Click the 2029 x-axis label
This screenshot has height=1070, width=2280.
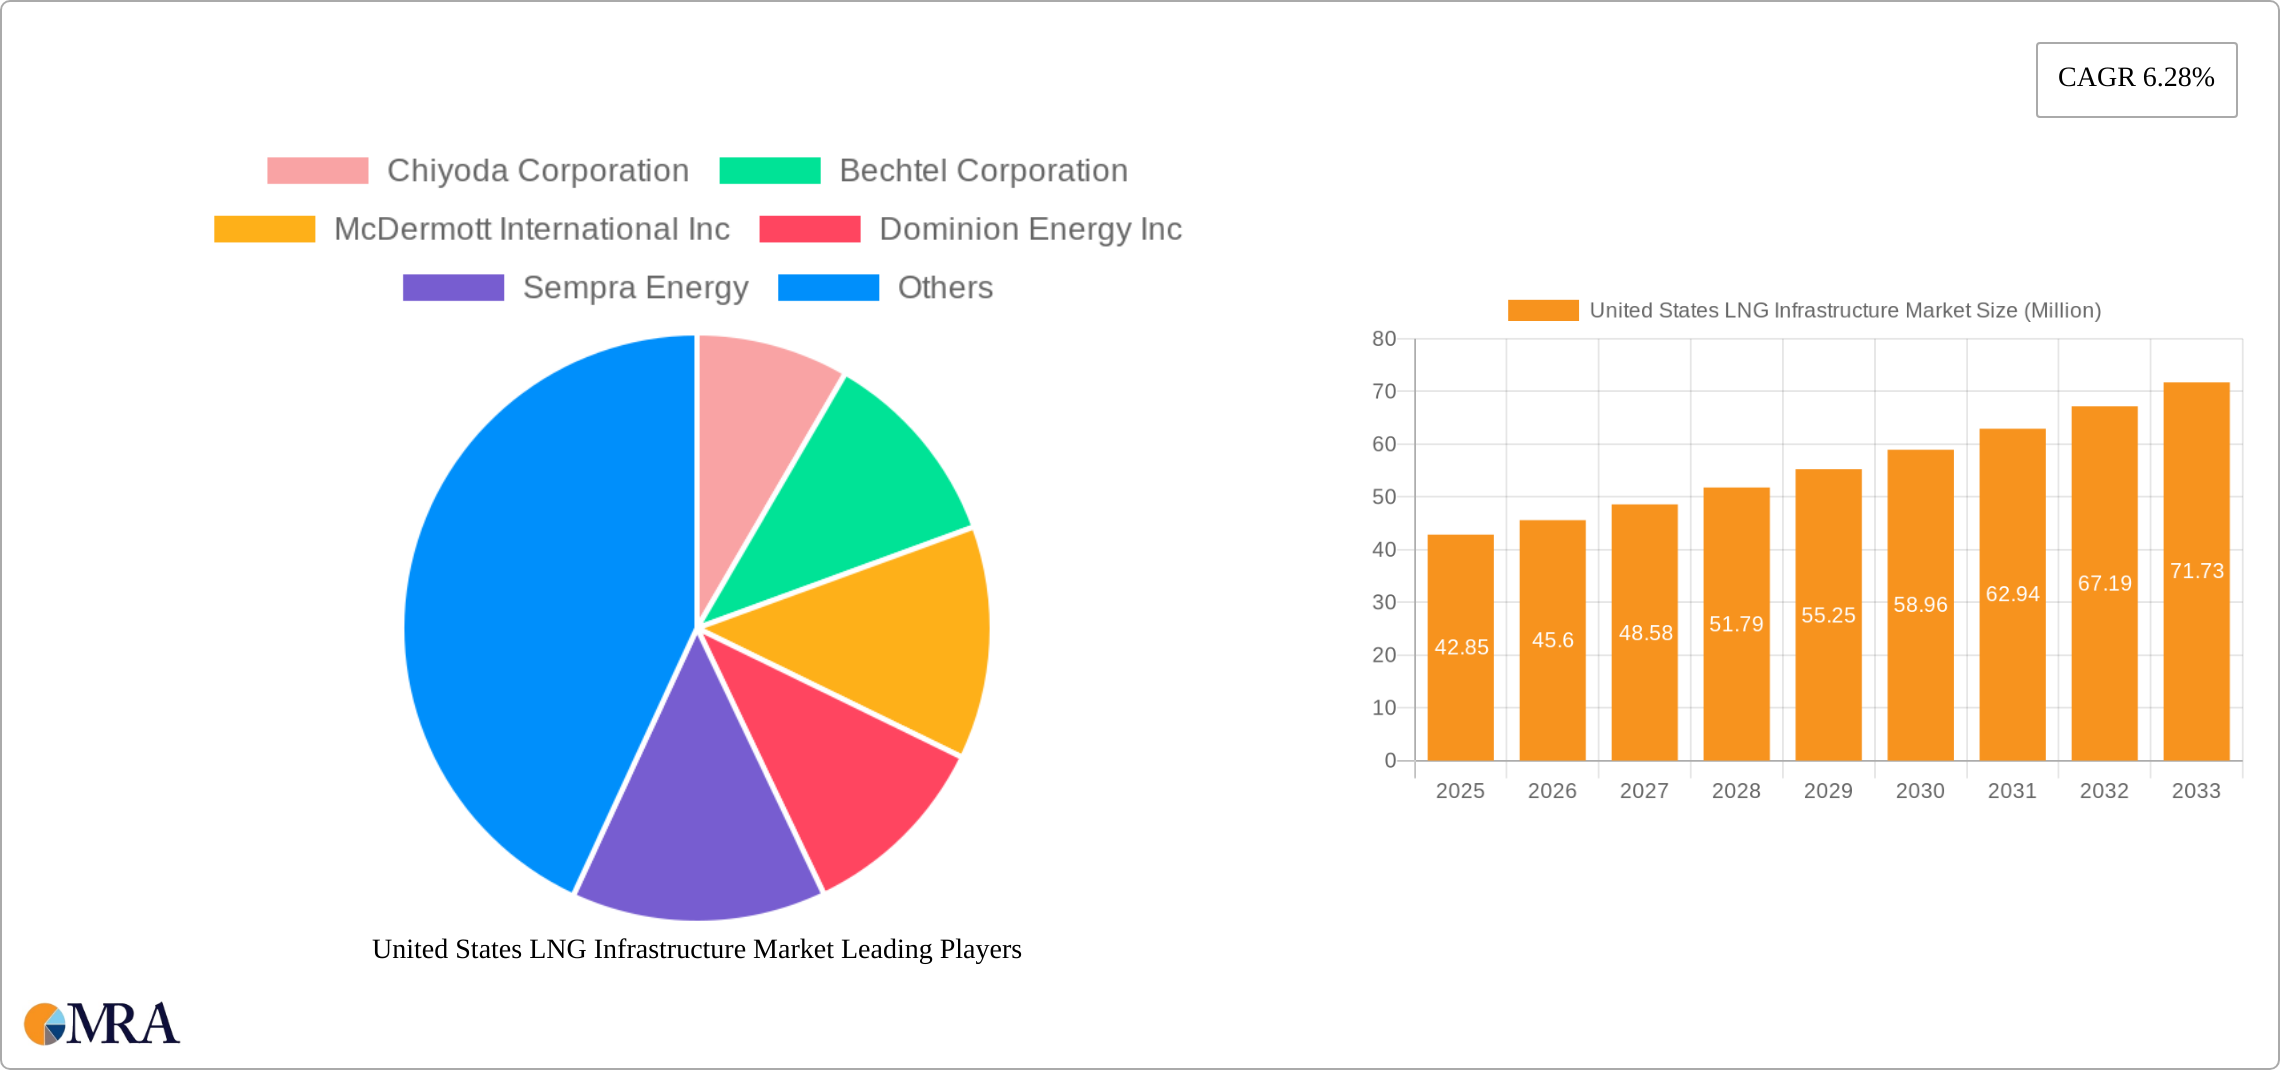1829,791
